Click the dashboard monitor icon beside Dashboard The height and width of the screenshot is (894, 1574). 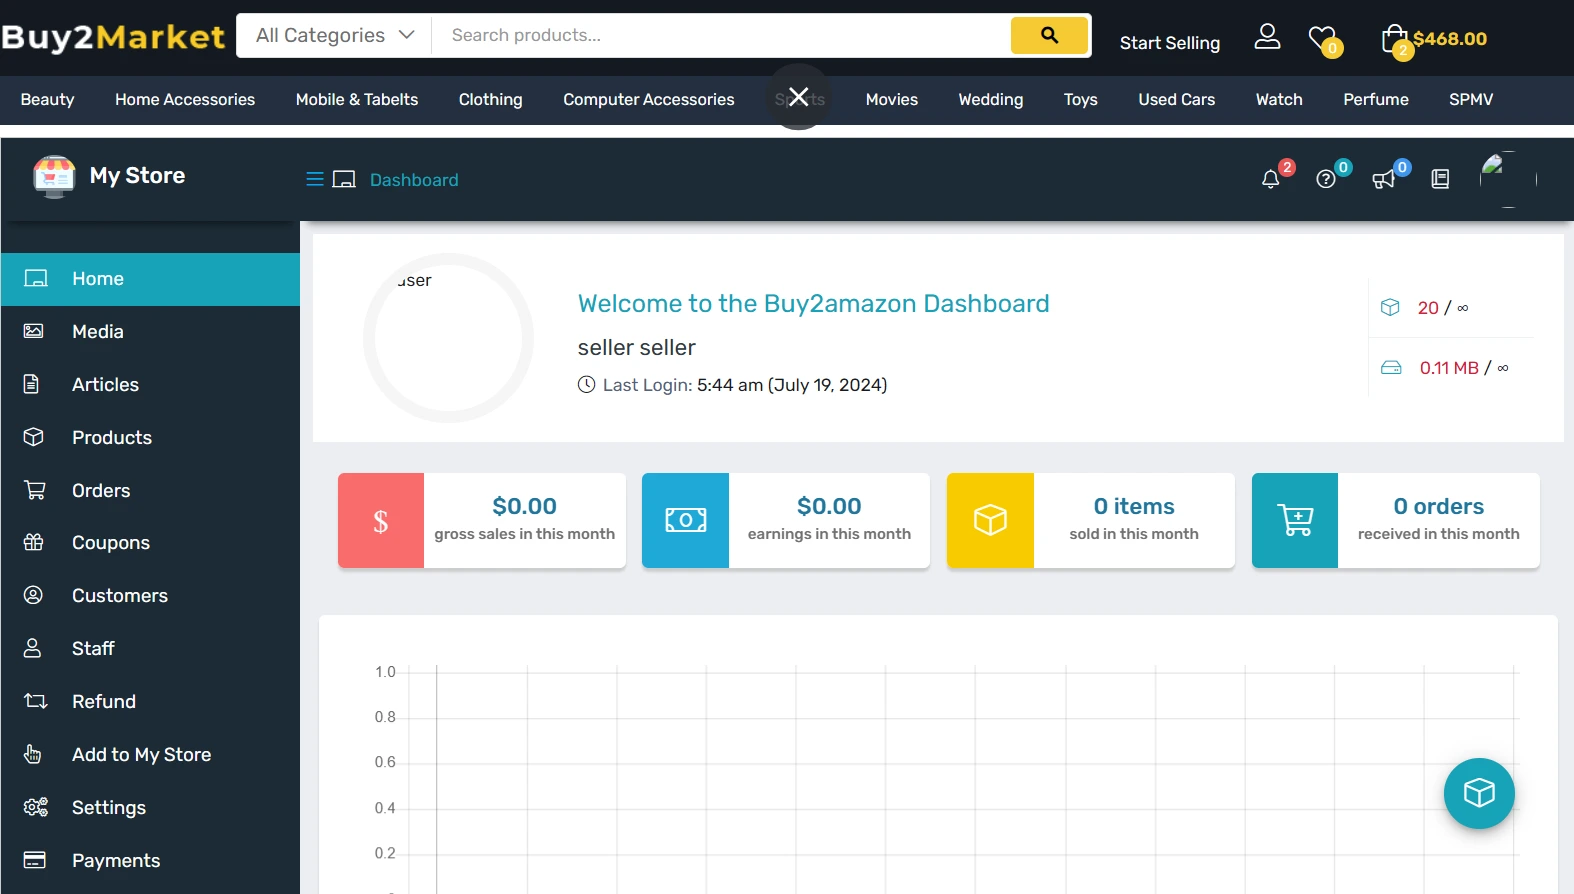tap(344, 179)
